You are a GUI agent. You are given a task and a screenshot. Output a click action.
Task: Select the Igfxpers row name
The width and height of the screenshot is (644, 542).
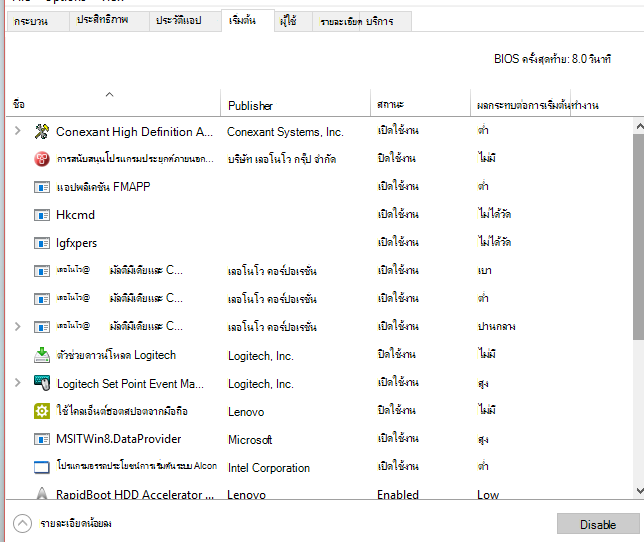pyautogui.click(x=76, y=243)
